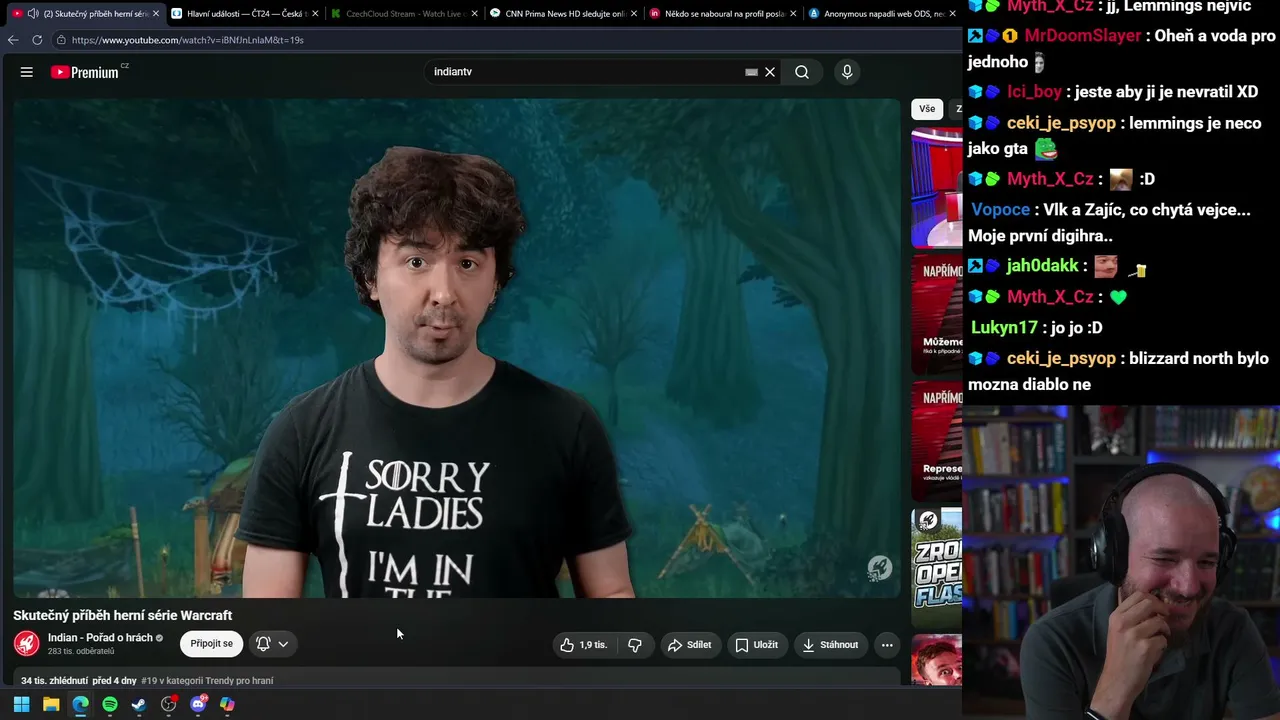
Task: Save the video with Uložit
Action: click(757, 645)
